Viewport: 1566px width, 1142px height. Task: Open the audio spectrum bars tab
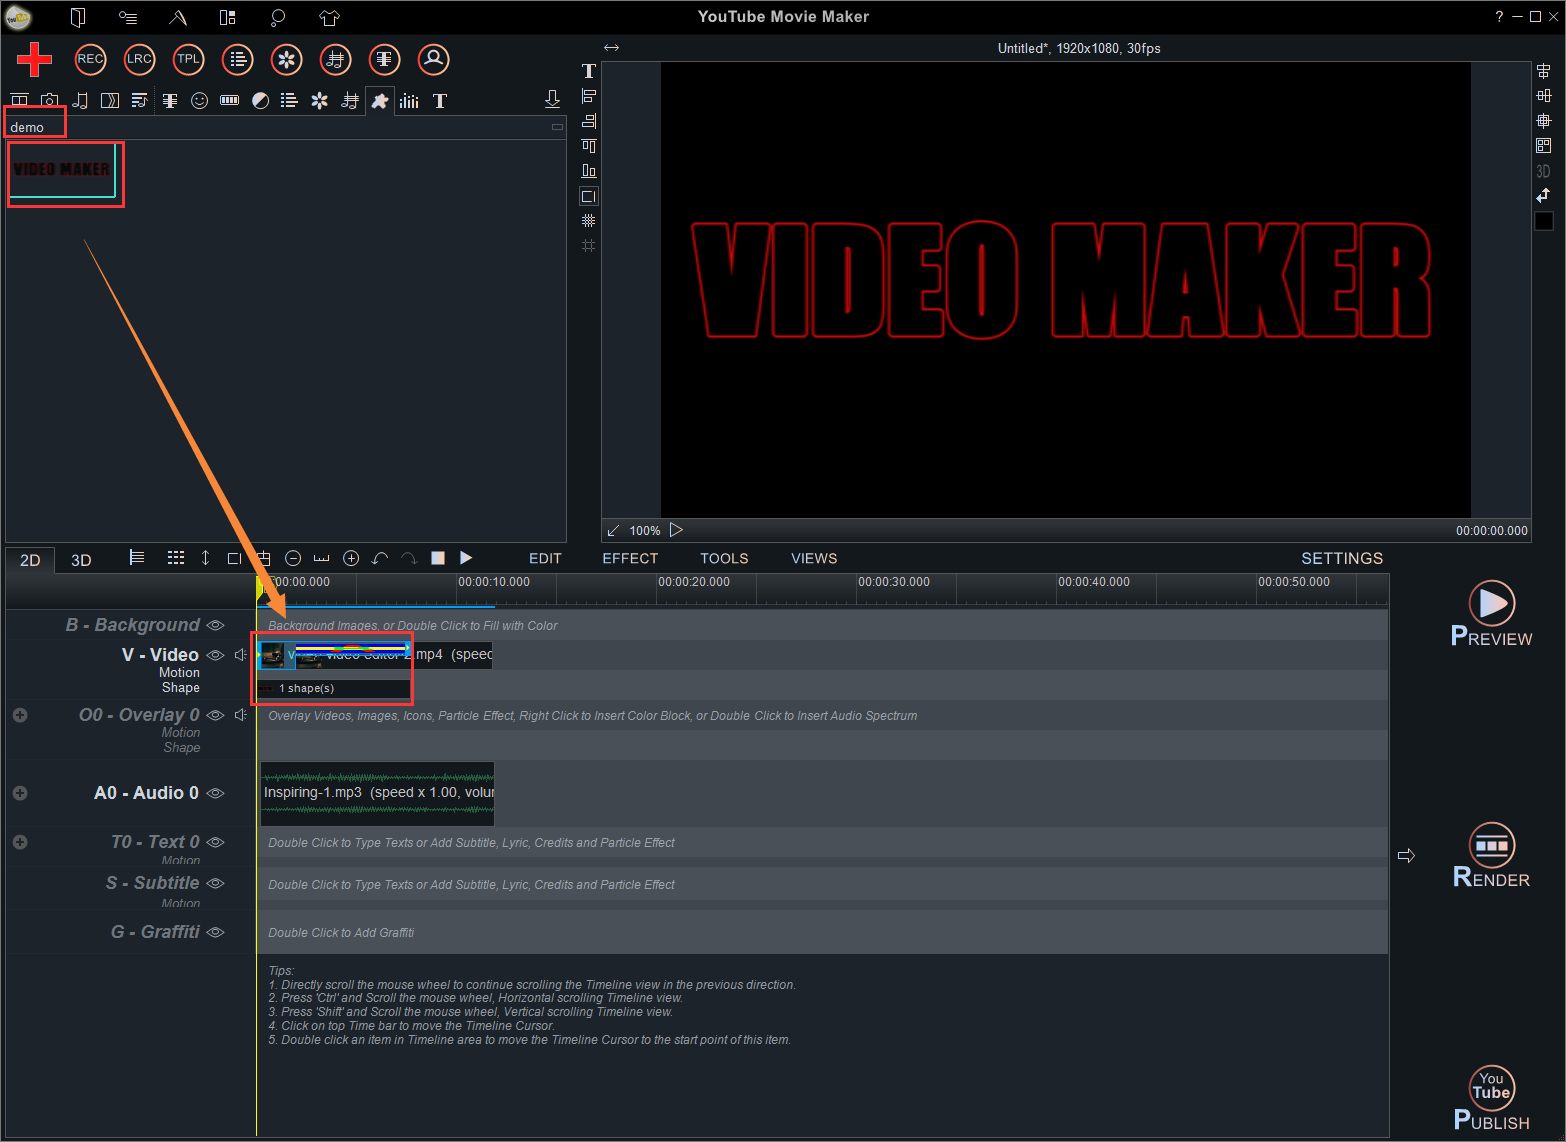[x=409, y=100]
